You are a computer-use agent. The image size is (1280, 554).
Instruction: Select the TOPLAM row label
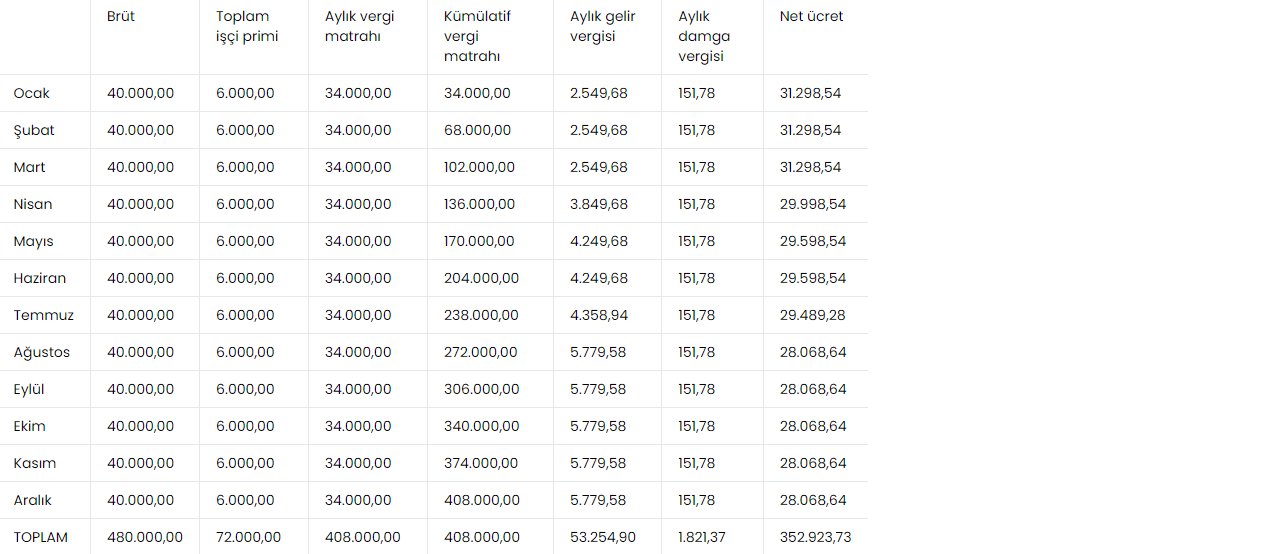click(41, 537)
